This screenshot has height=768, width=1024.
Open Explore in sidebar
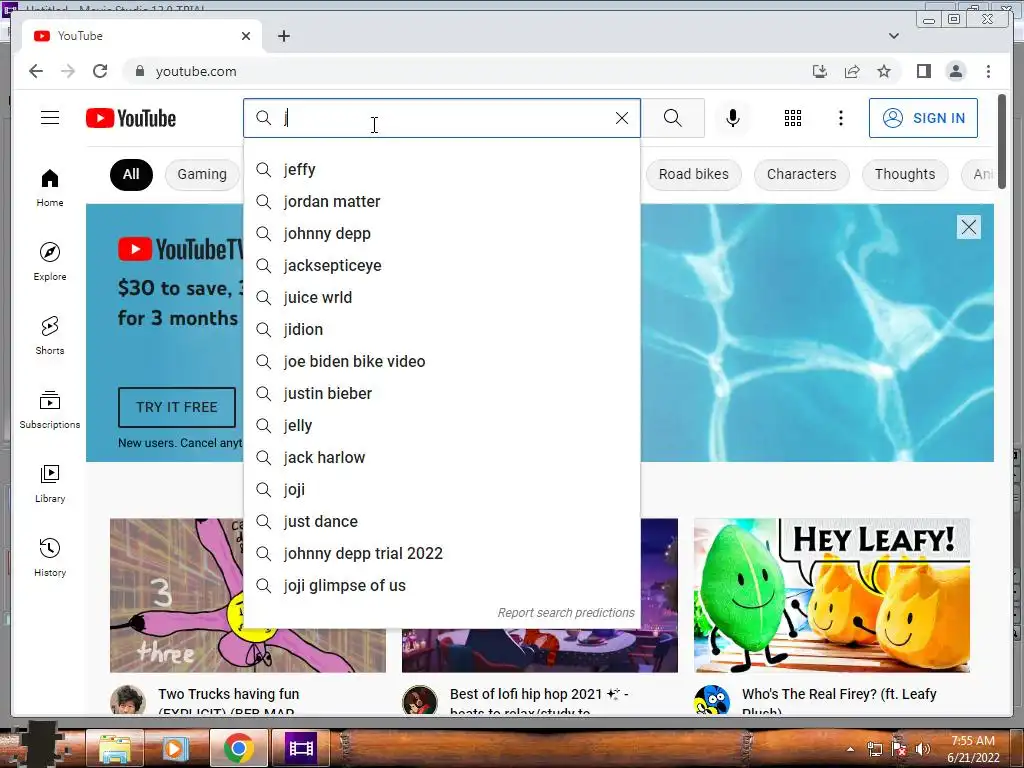click(x=50, y=261)
